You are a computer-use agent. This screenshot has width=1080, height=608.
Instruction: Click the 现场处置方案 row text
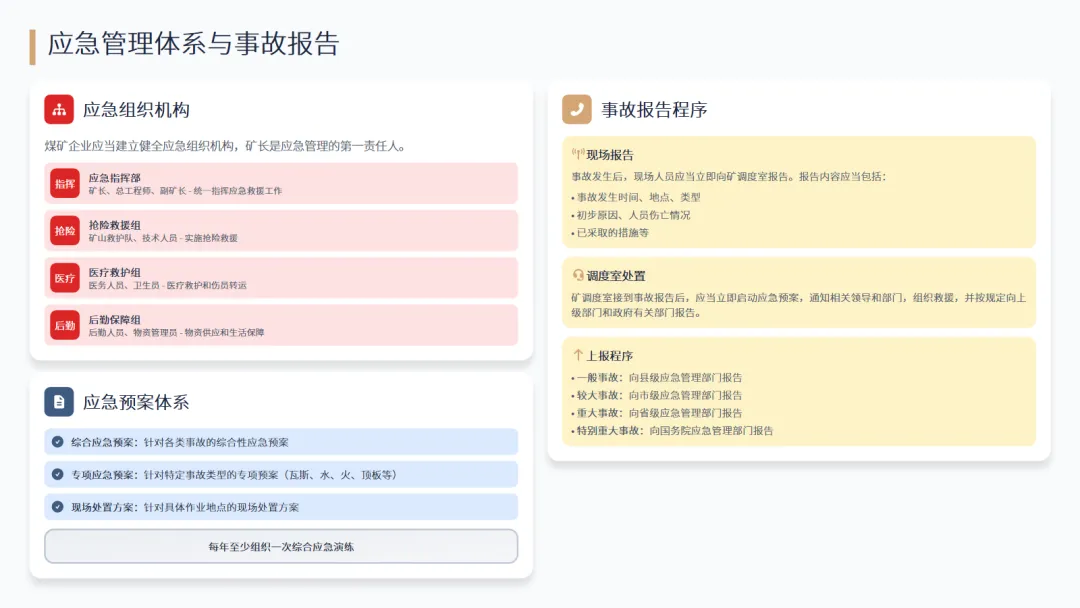coord(185,507)
